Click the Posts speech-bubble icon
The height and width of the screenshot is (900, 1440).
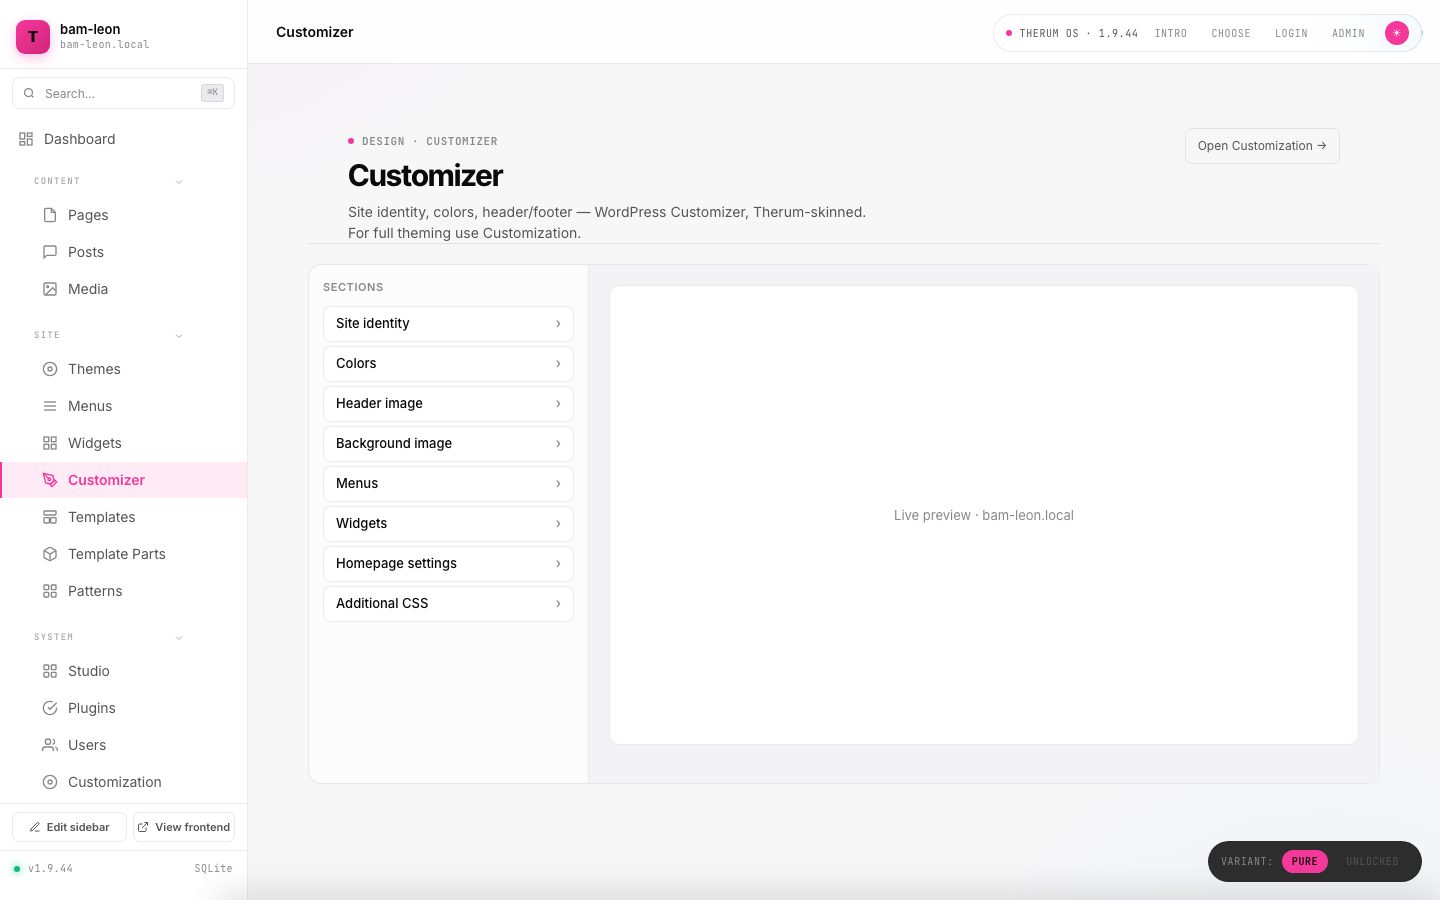50,252
